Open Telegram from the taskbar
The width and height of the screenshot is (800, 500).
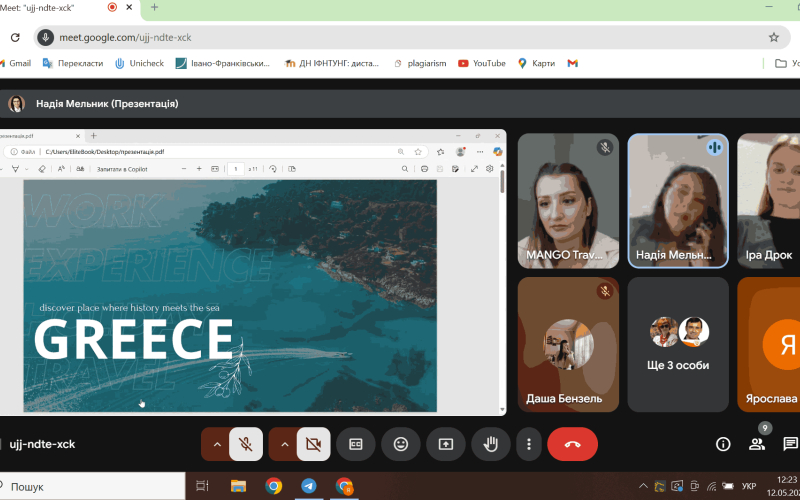308,486
